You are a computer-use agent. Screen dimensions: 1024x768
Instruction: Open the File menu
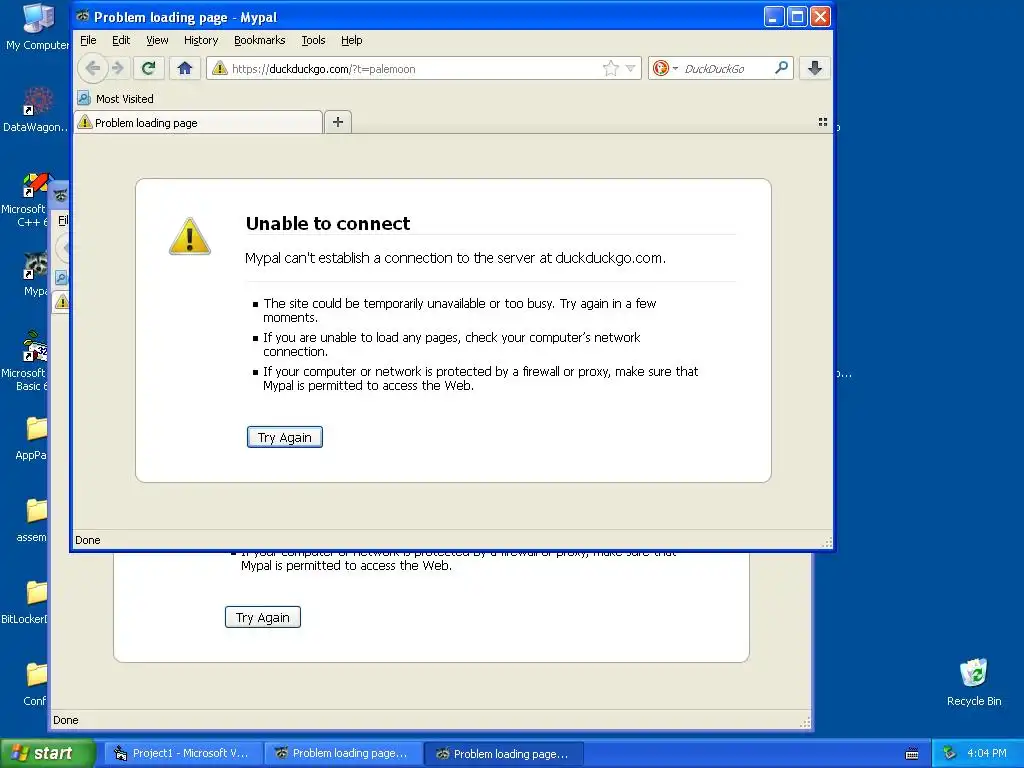pyautogui.click(x=88, y=40)
